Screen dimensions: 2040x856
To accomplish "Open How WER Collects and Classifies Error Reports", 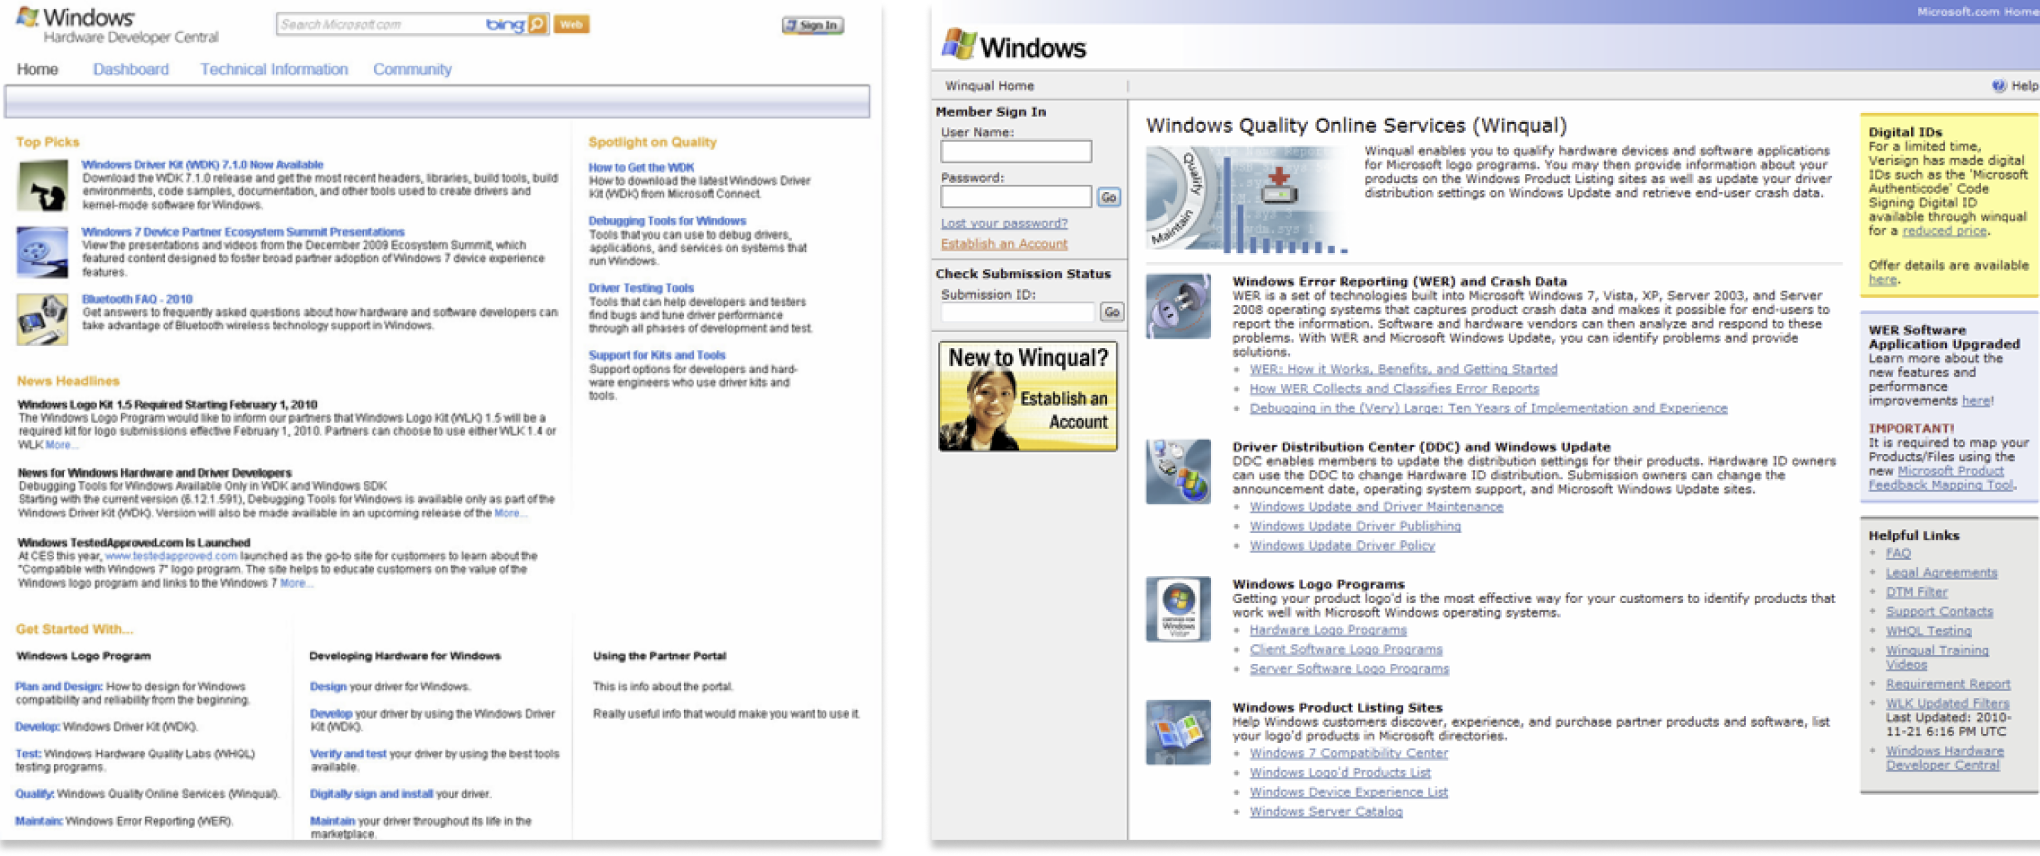I will (x=1394, y=389).
